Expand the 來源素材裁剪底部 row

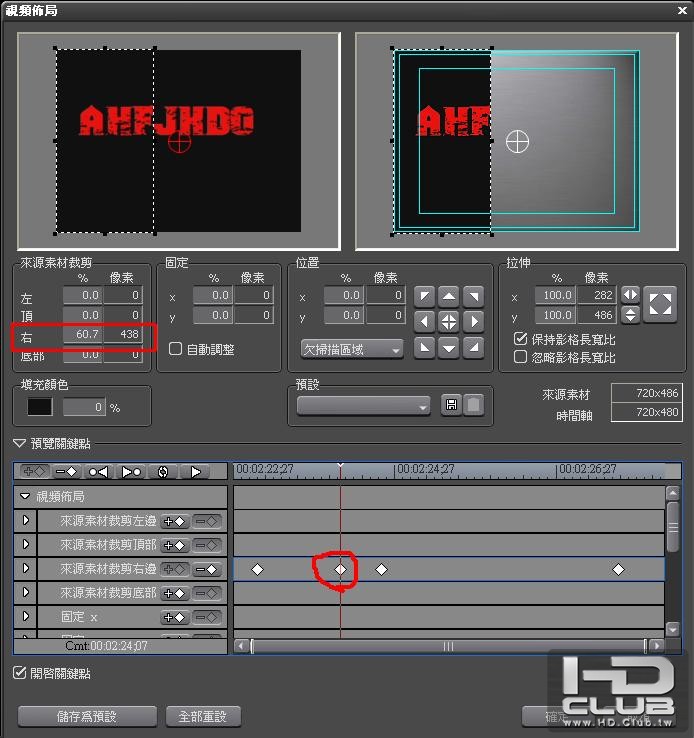tap(26, 592)
